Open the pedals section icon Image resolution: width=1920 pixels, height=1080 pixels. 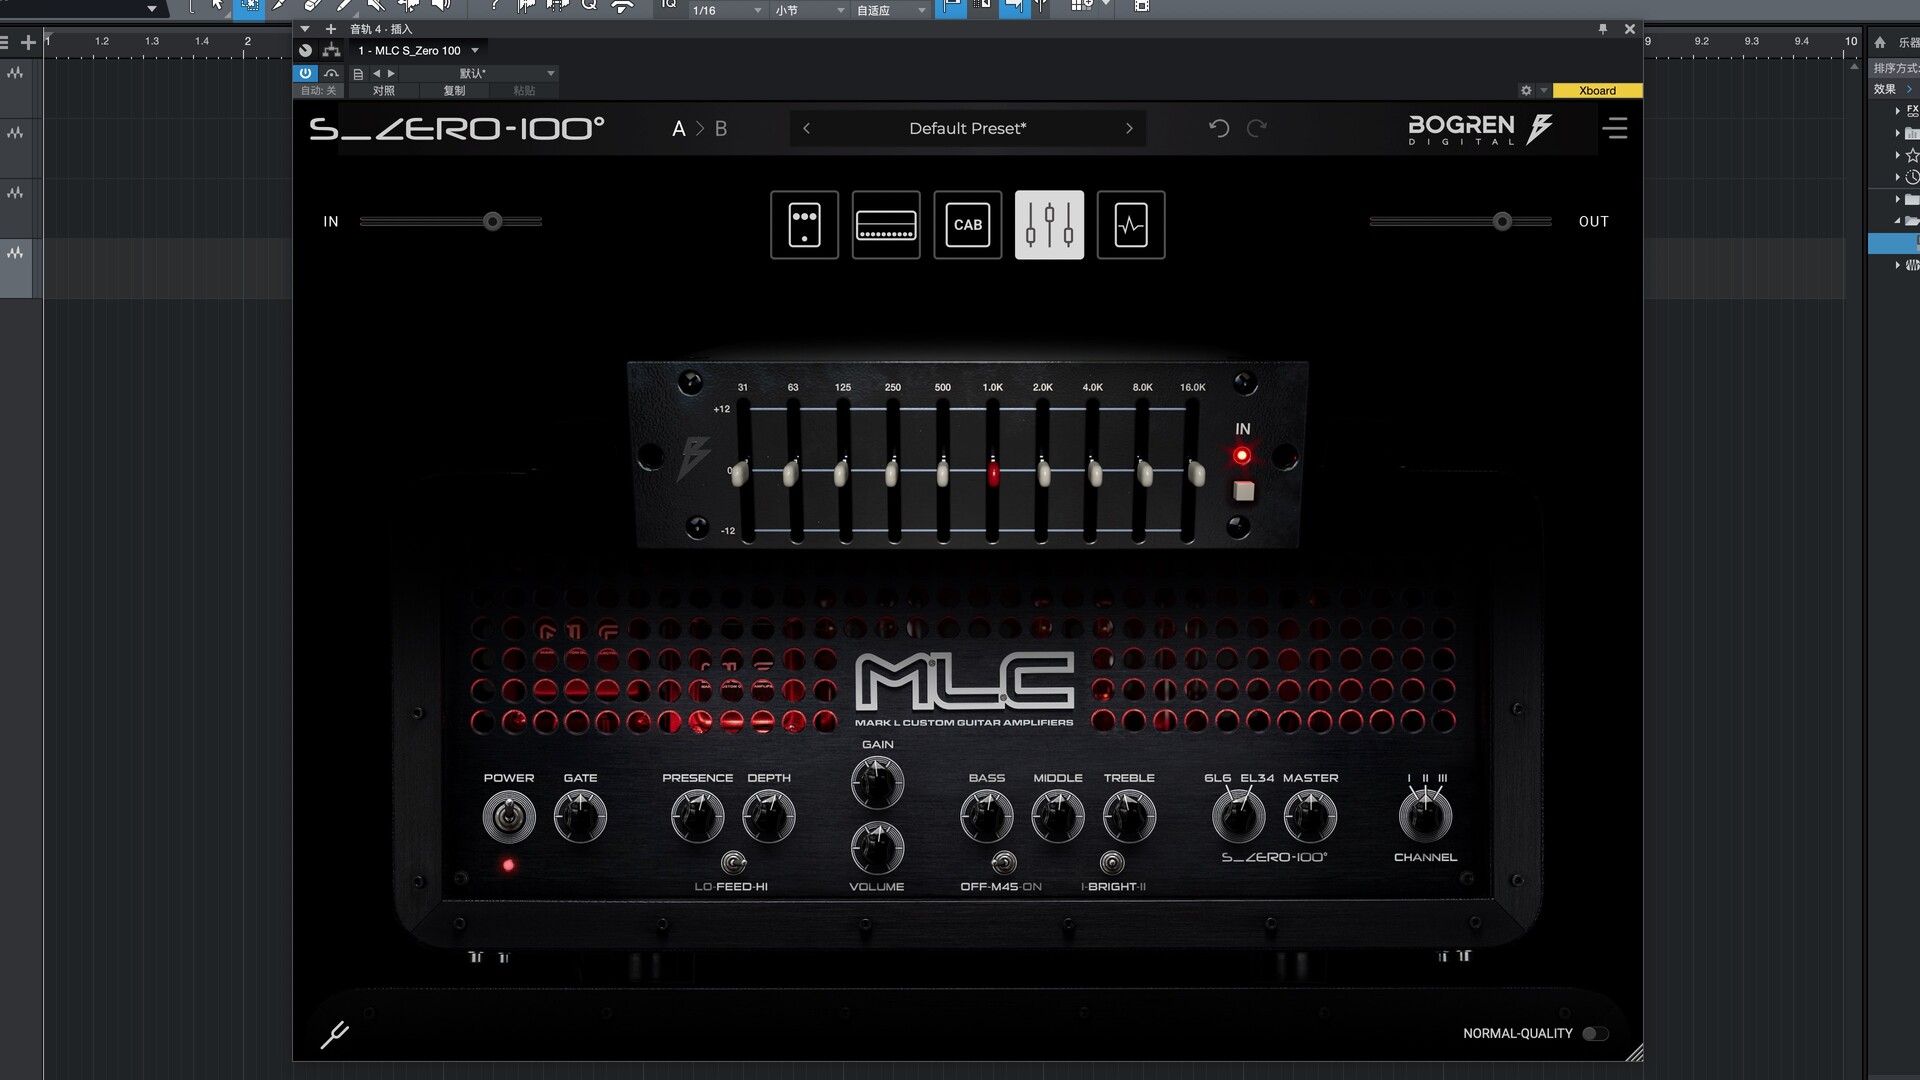coord(804,225)
